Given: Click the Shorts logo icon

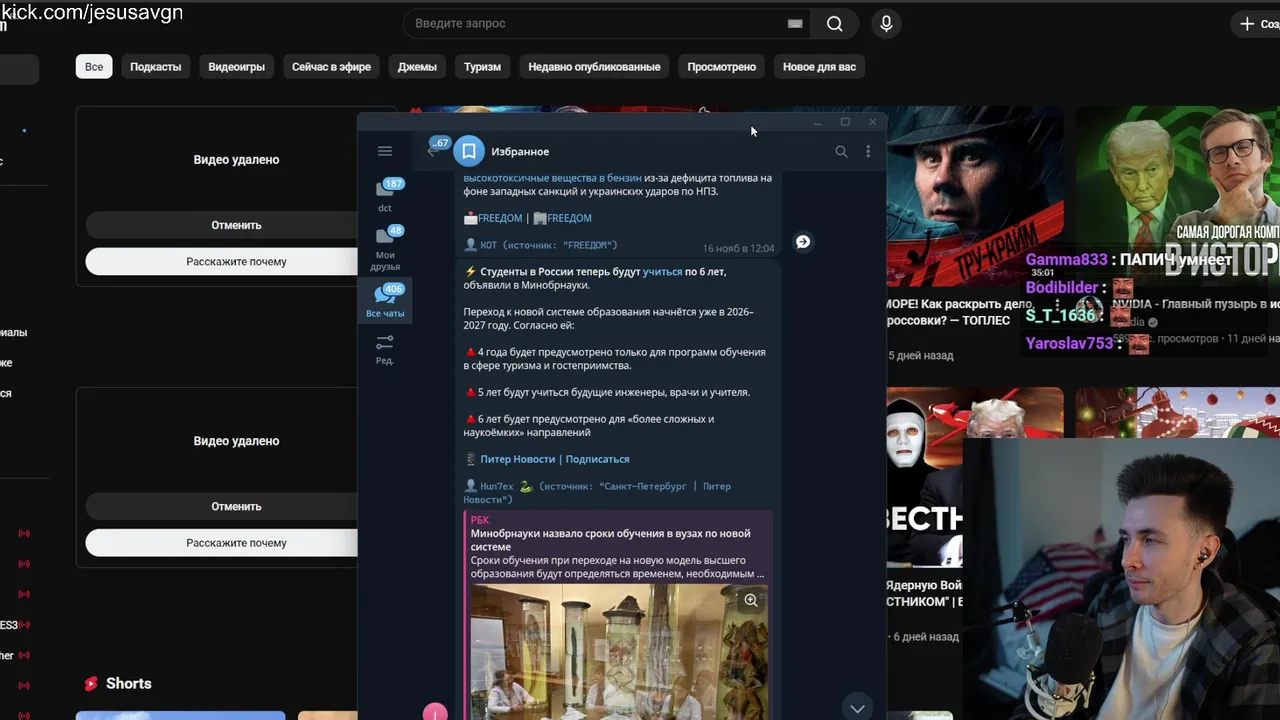Looking at the screenshot, I should [x=91, y=684].
